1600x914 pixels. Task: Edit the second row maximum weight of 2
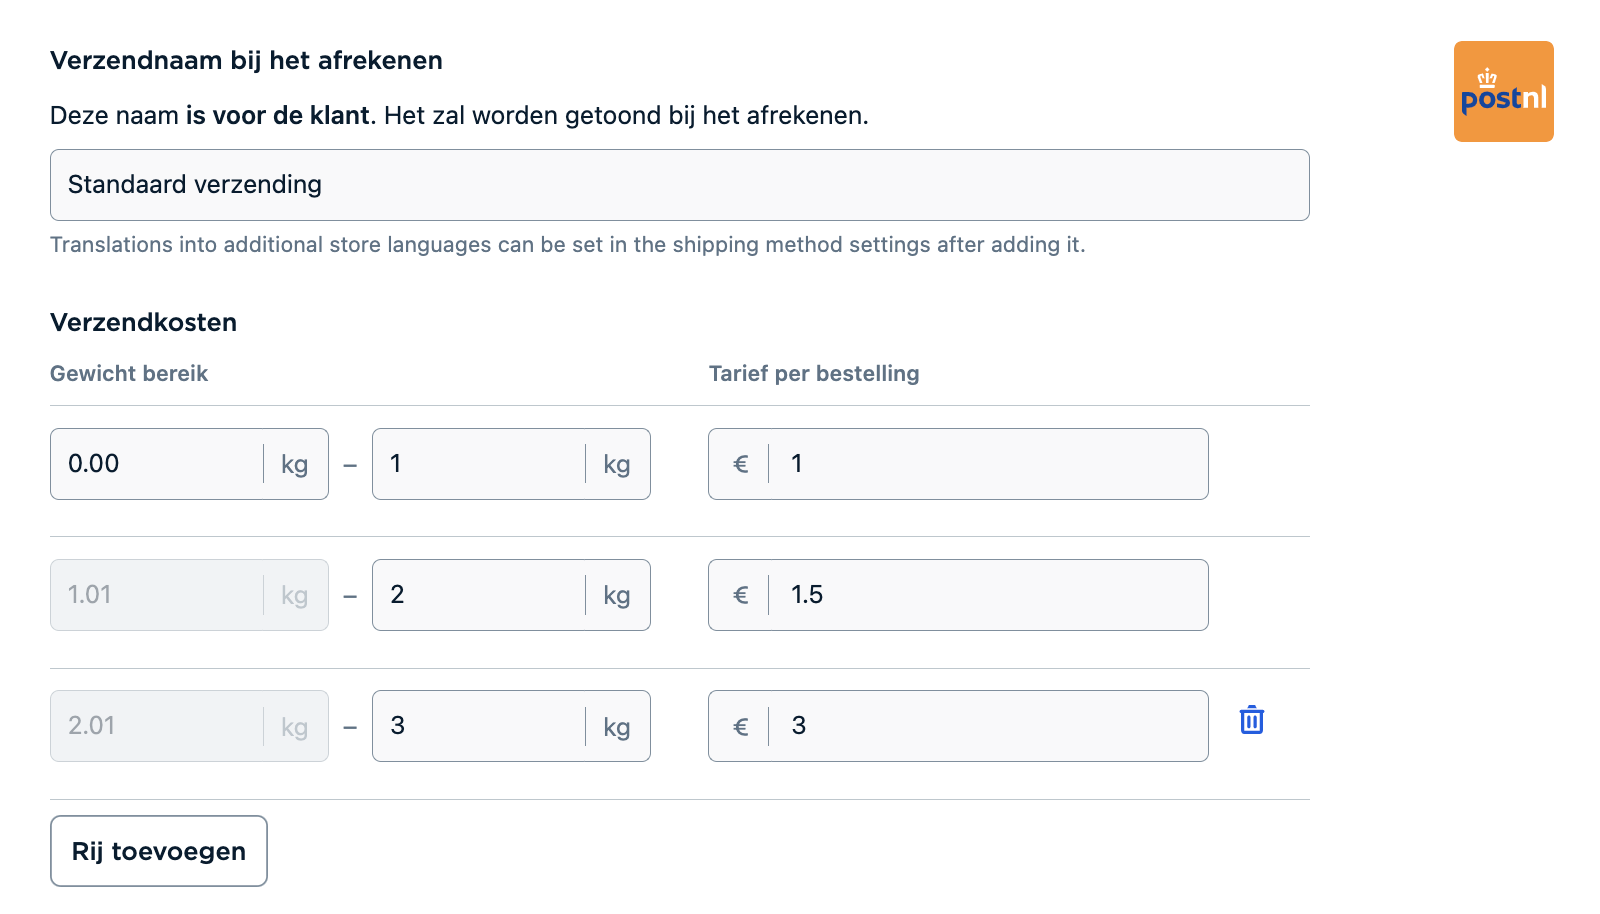click(x=477, y=595)
